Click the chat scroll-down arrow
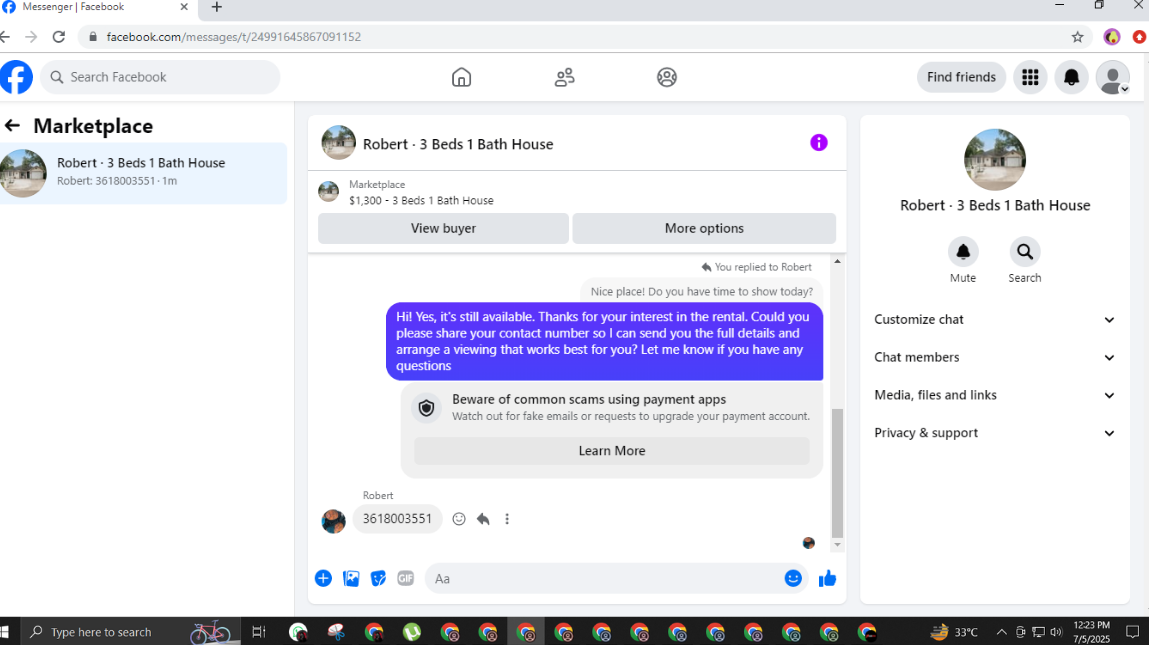 pos(837,545)
